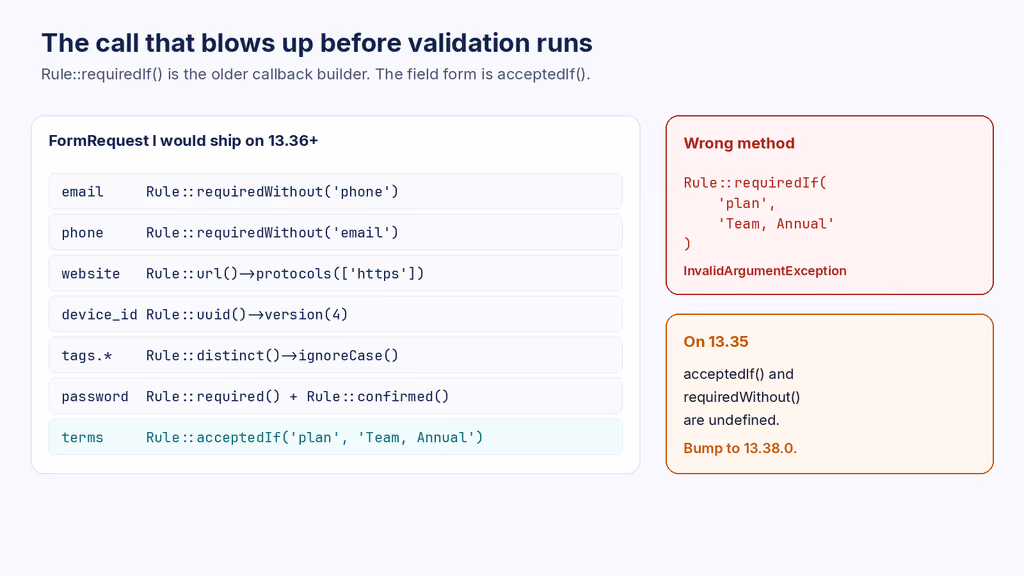This screenshot has width=1024, height=576.
Task: Select the "InvalidArgumentException" label
Action: pyautogui.click(x=765, y=271)
